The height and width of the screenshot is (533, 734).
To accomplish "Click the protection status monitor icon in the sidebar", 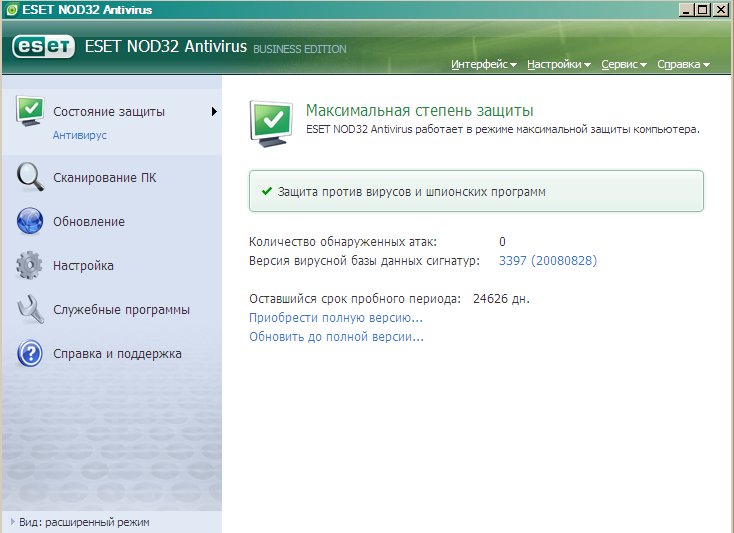I will pos(30,110).
